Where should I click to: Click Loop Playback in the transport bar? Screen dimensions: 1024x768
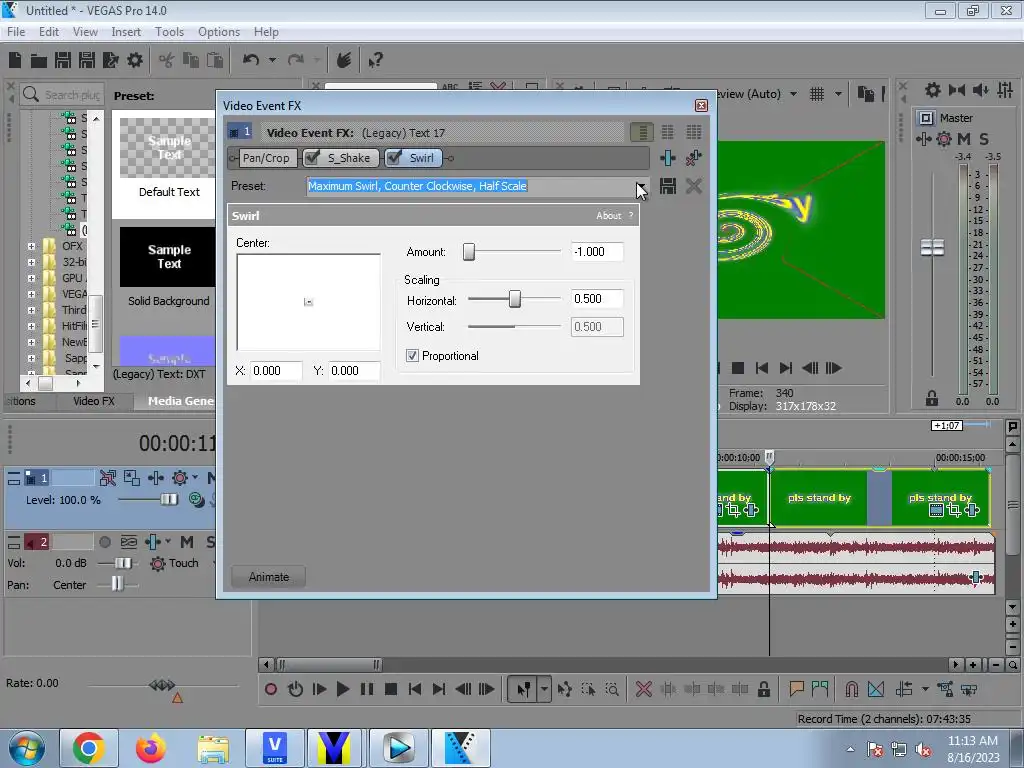[x=295, y=689]
